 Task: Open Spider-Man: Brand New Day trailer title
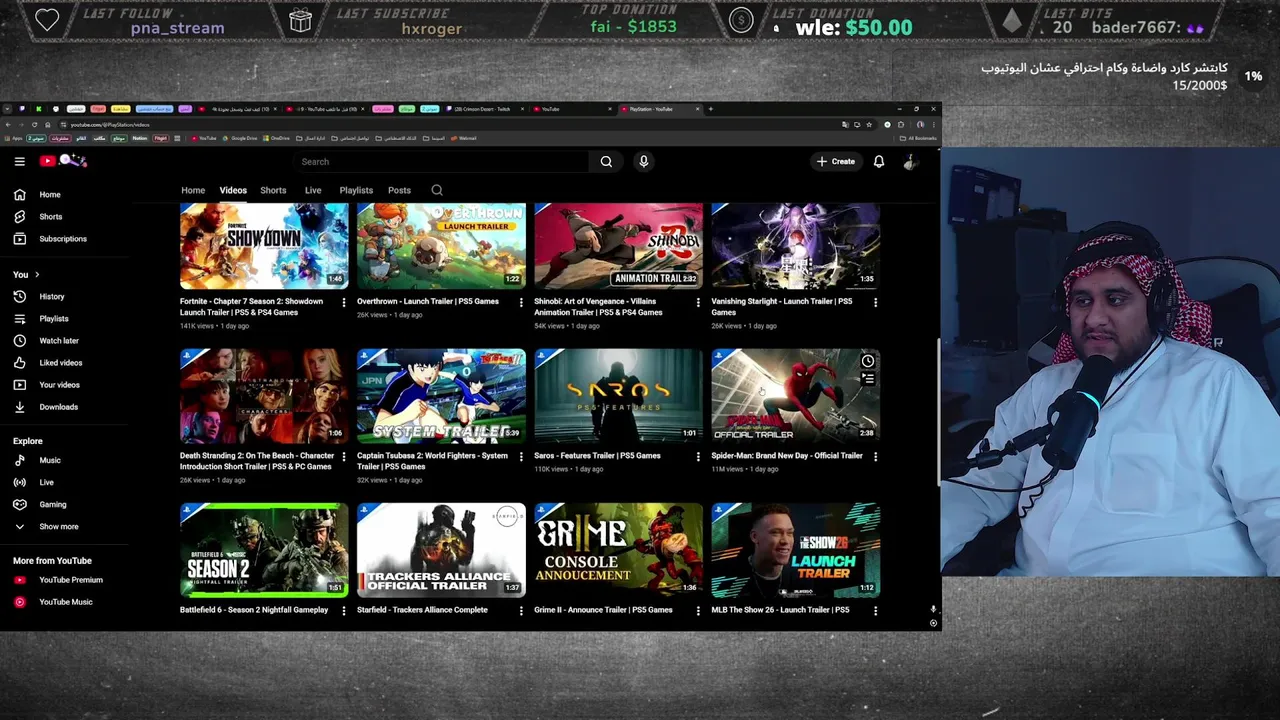pyautogui.click(x=787, y=456)
